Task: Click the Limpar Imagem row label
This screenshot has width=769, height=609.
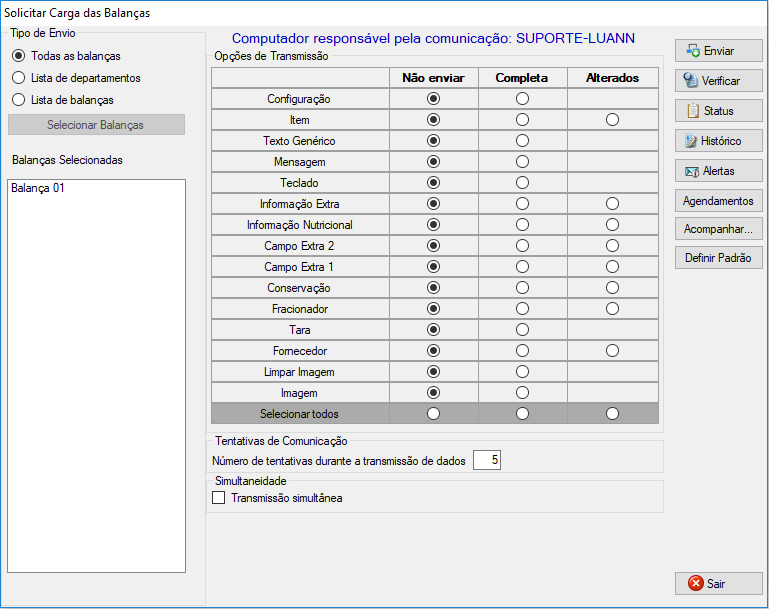Action: [299, 372]
